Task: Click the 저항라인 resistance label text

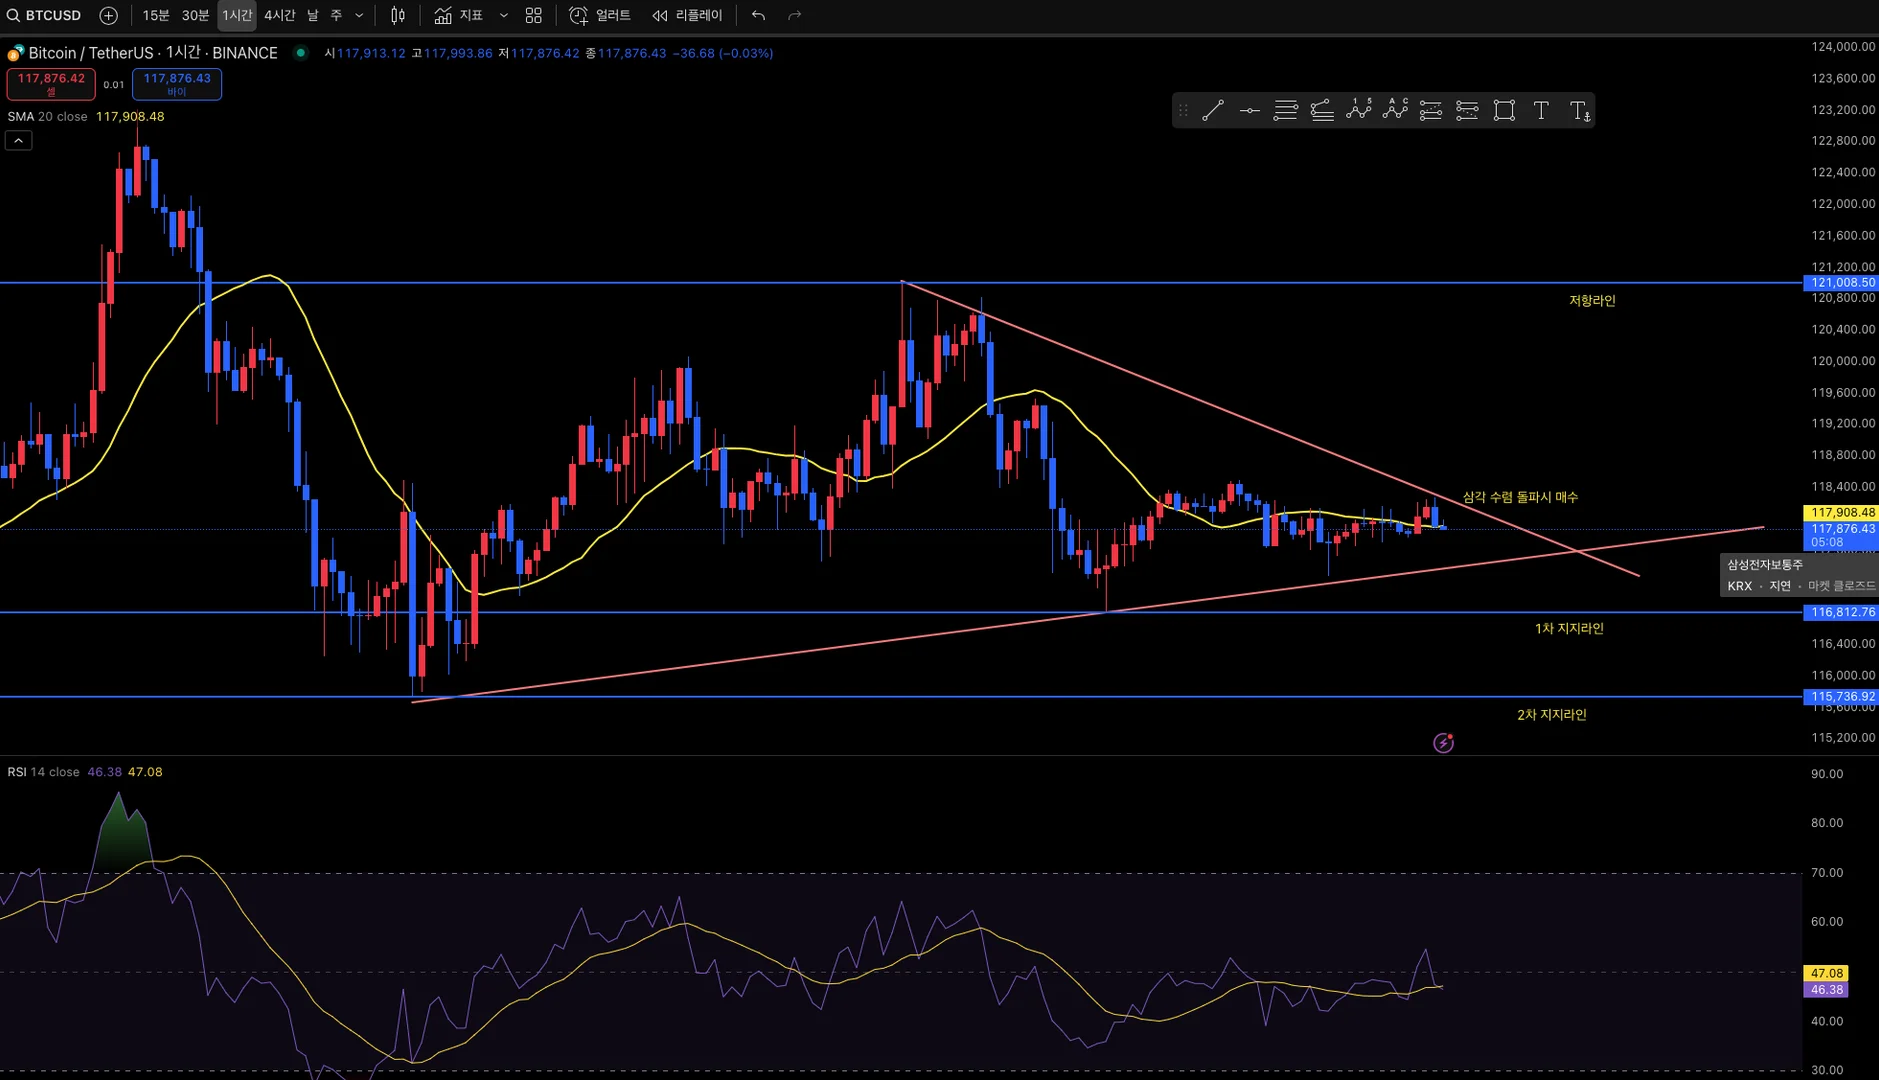Action: coord(1592,301)
